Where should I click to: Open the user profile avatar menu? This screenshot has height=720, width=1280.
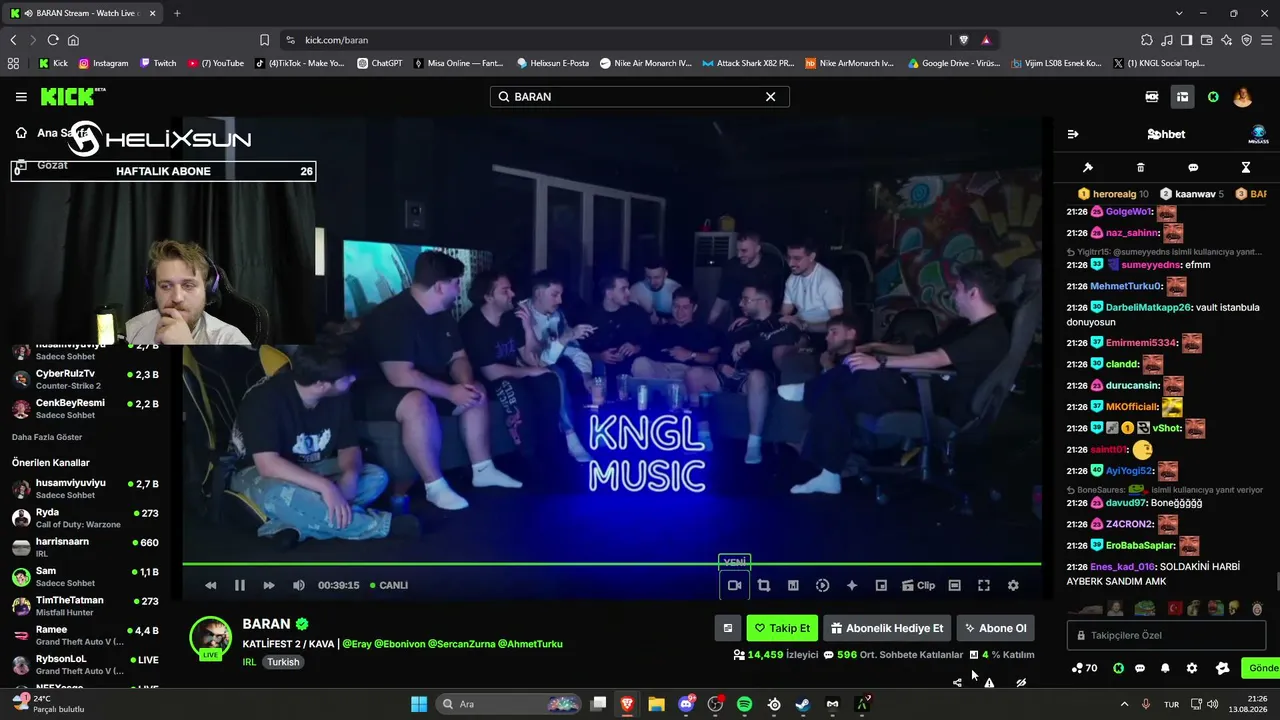click(1243, 97)
